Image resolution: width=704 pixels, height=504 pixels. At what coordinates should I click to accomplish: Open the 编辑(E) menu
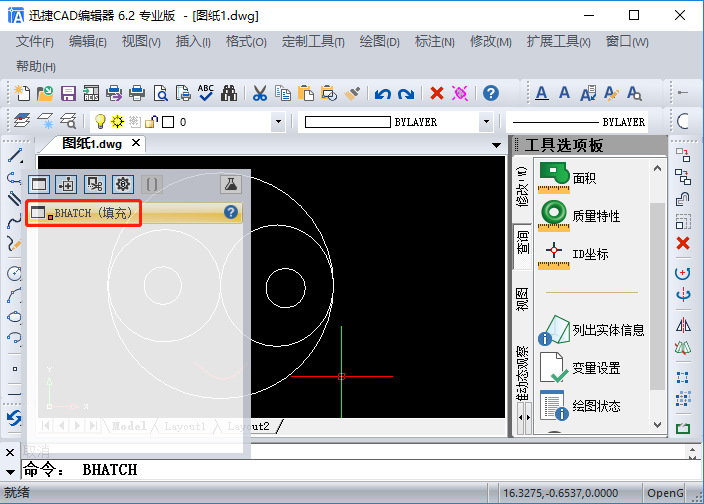click(x=88, y=42)
